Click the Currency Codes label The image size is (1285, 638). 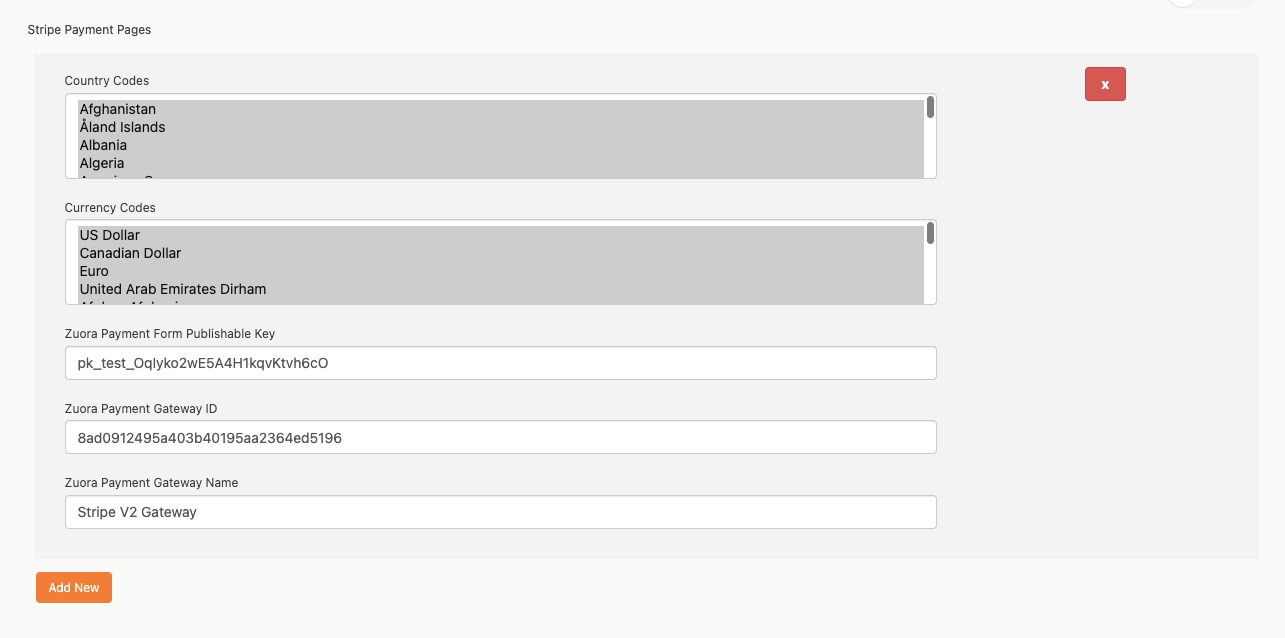pyautogui.click(x=110, y=208)
